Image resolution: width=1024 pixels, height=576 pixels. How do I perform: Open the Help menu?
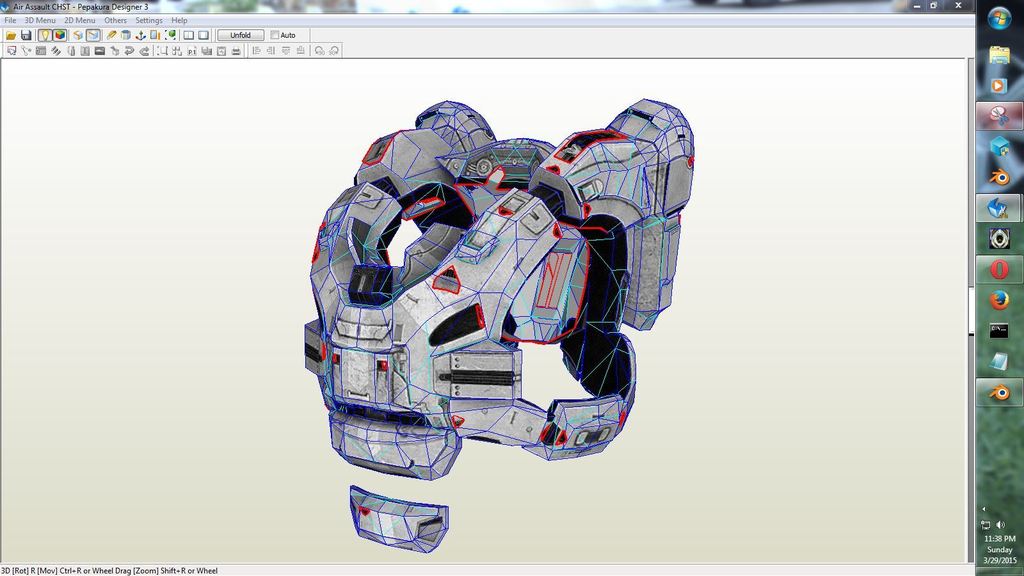pos(179,20)
